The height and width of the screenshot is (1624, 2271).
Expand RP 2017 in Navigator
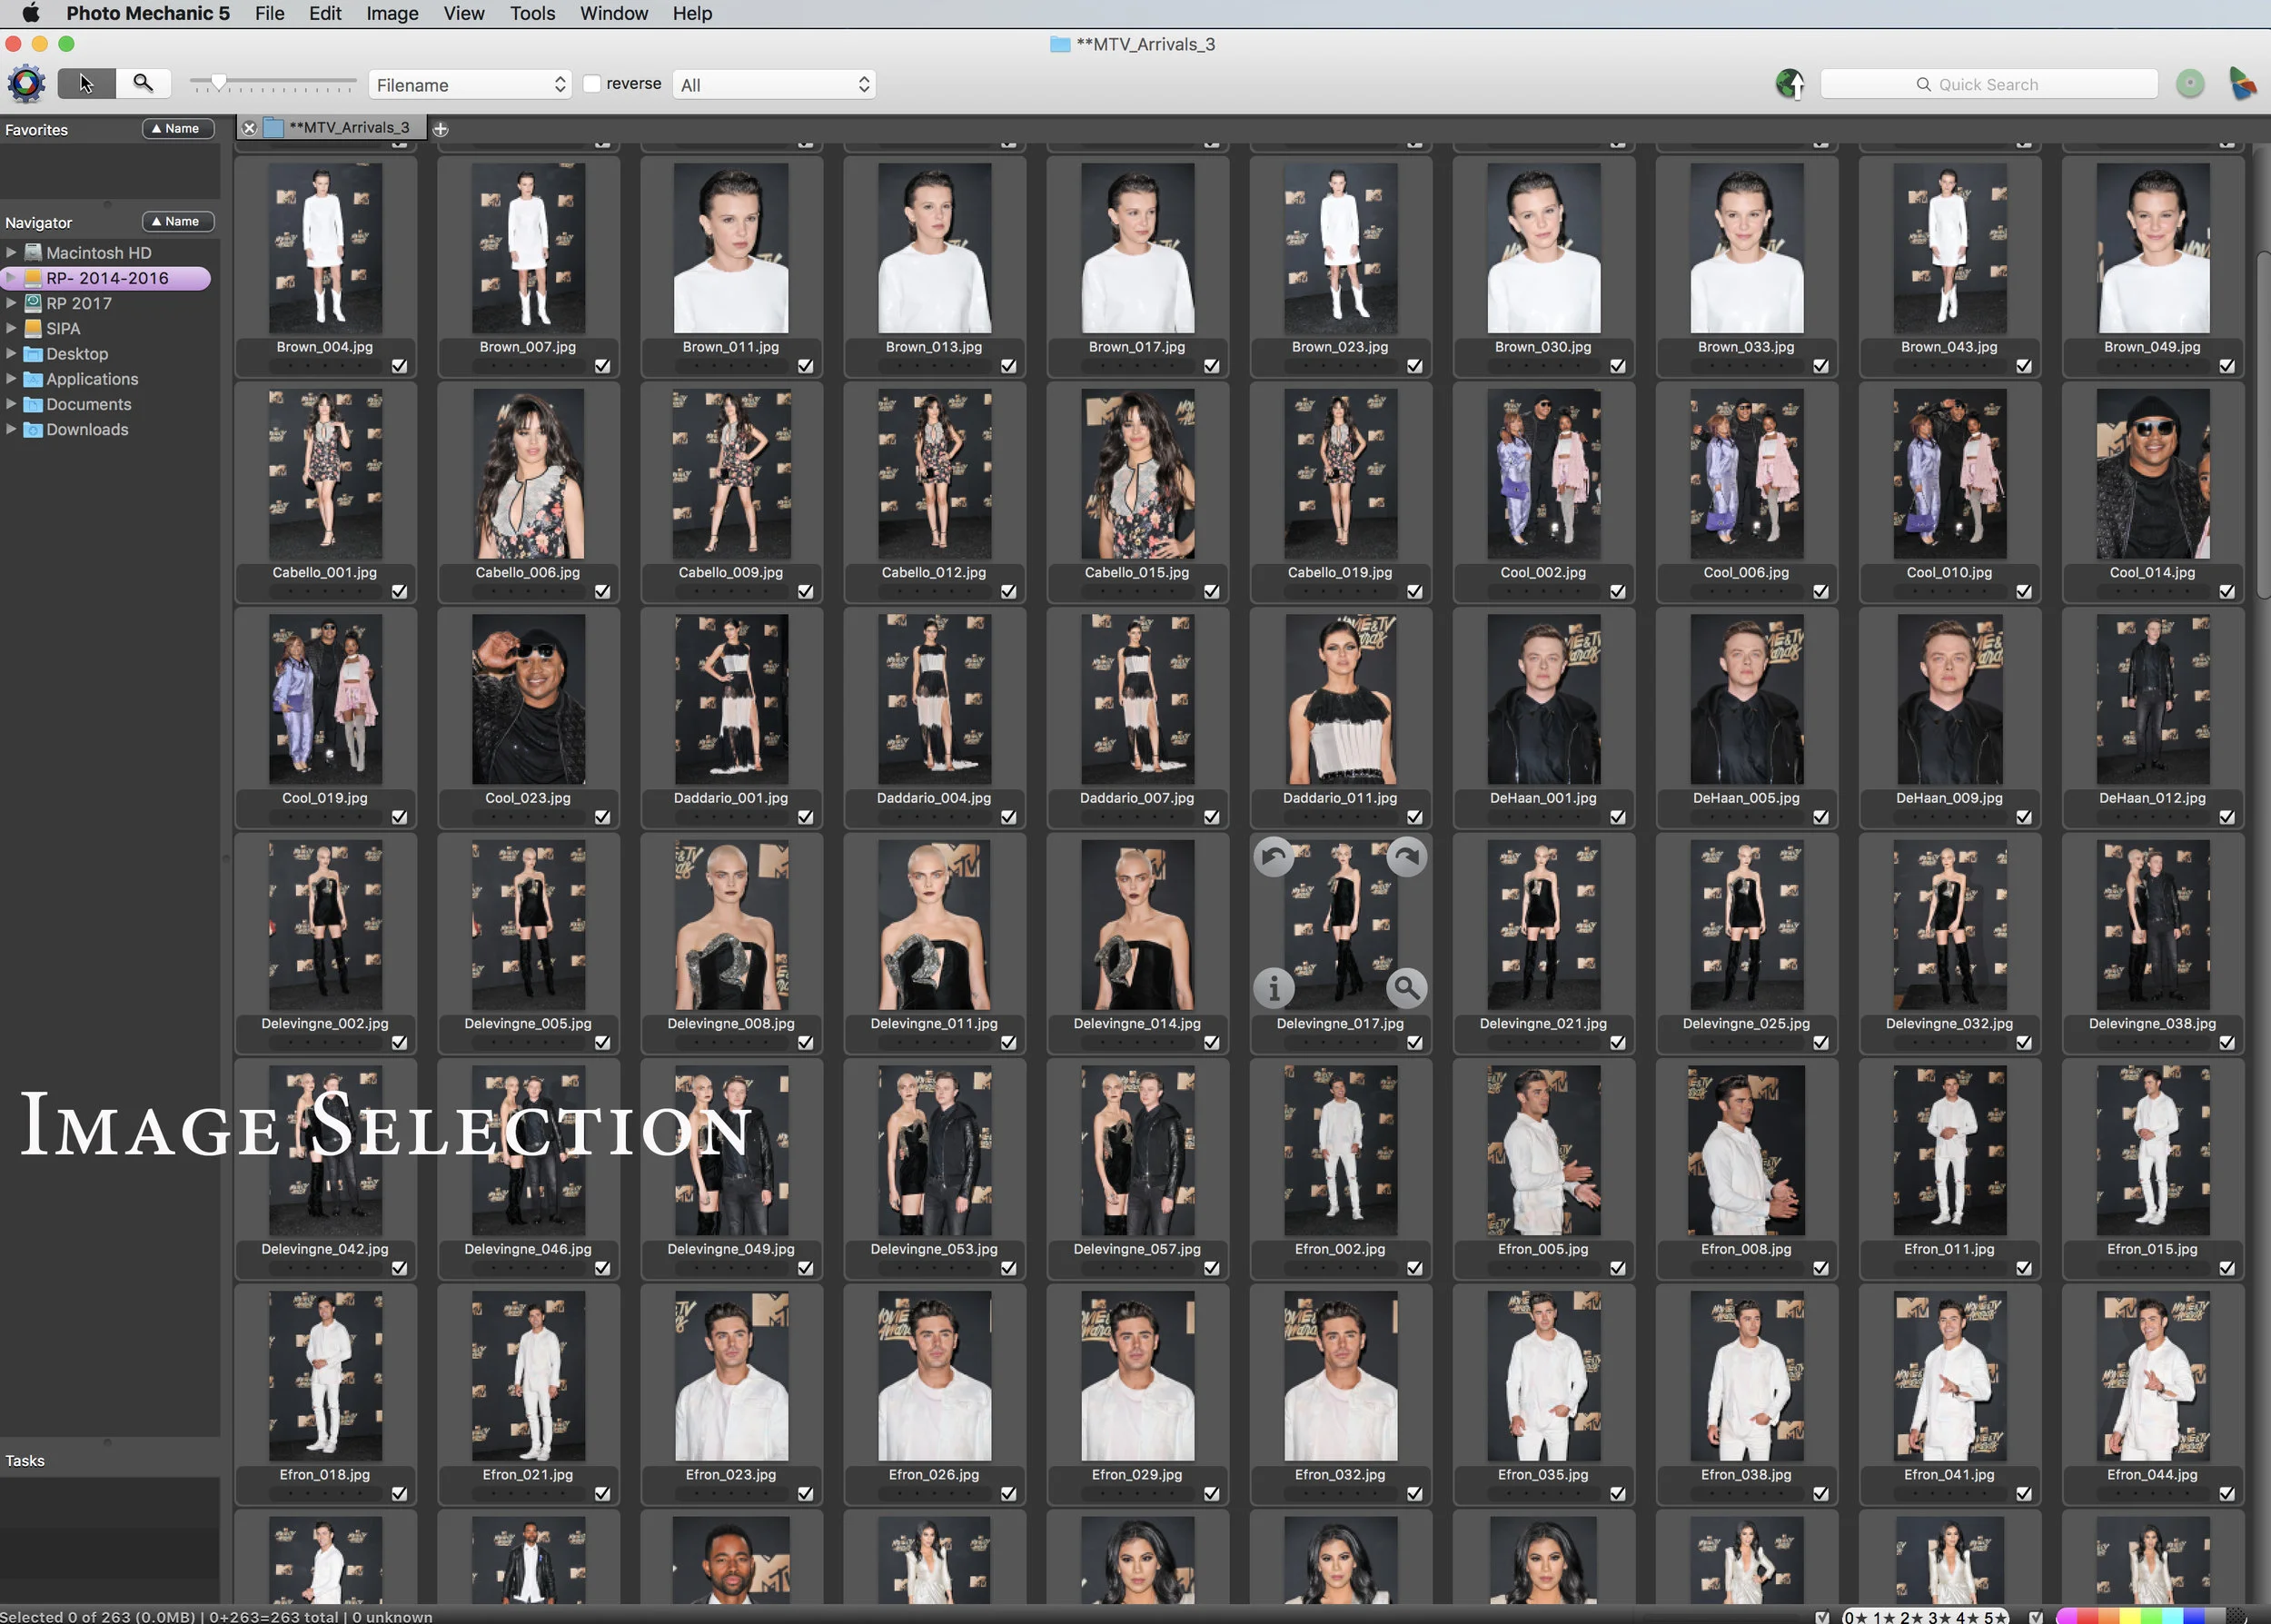pos(11,303)
